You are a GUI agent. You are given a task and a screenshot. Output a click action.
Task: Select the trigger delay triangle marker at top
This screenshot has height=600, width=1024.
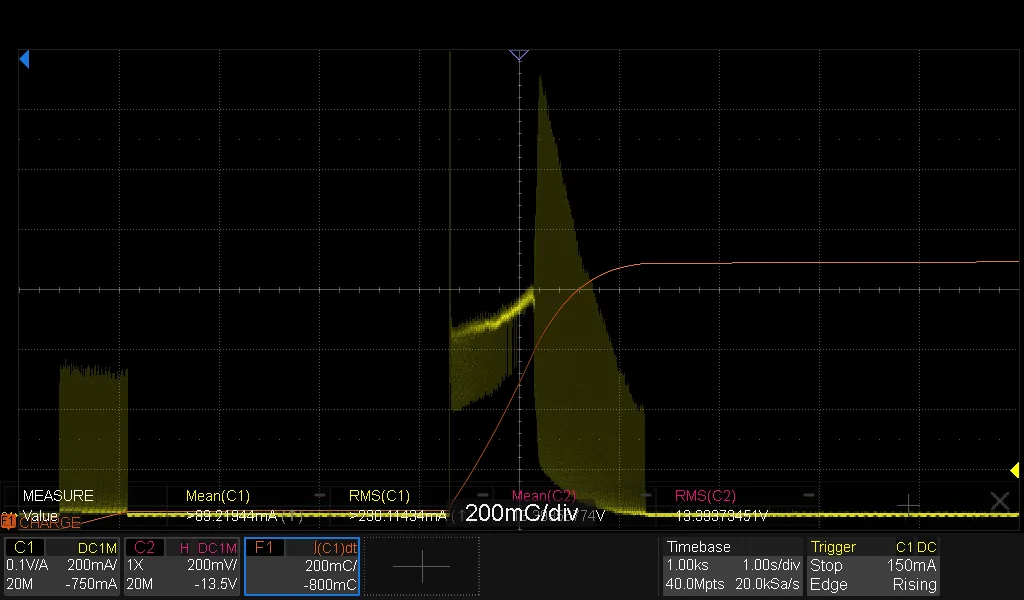coord(519,55)
